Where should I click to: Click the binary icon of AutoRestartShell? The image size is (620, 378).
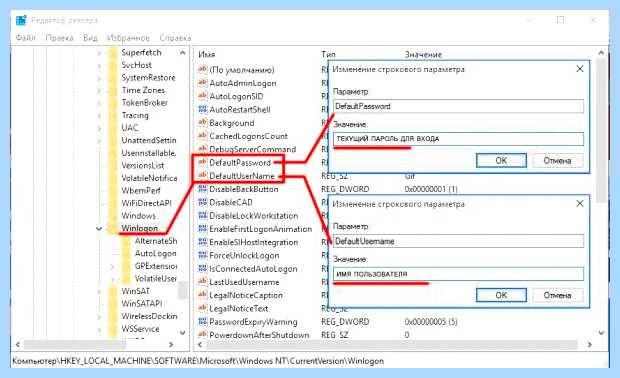(202, 109)
